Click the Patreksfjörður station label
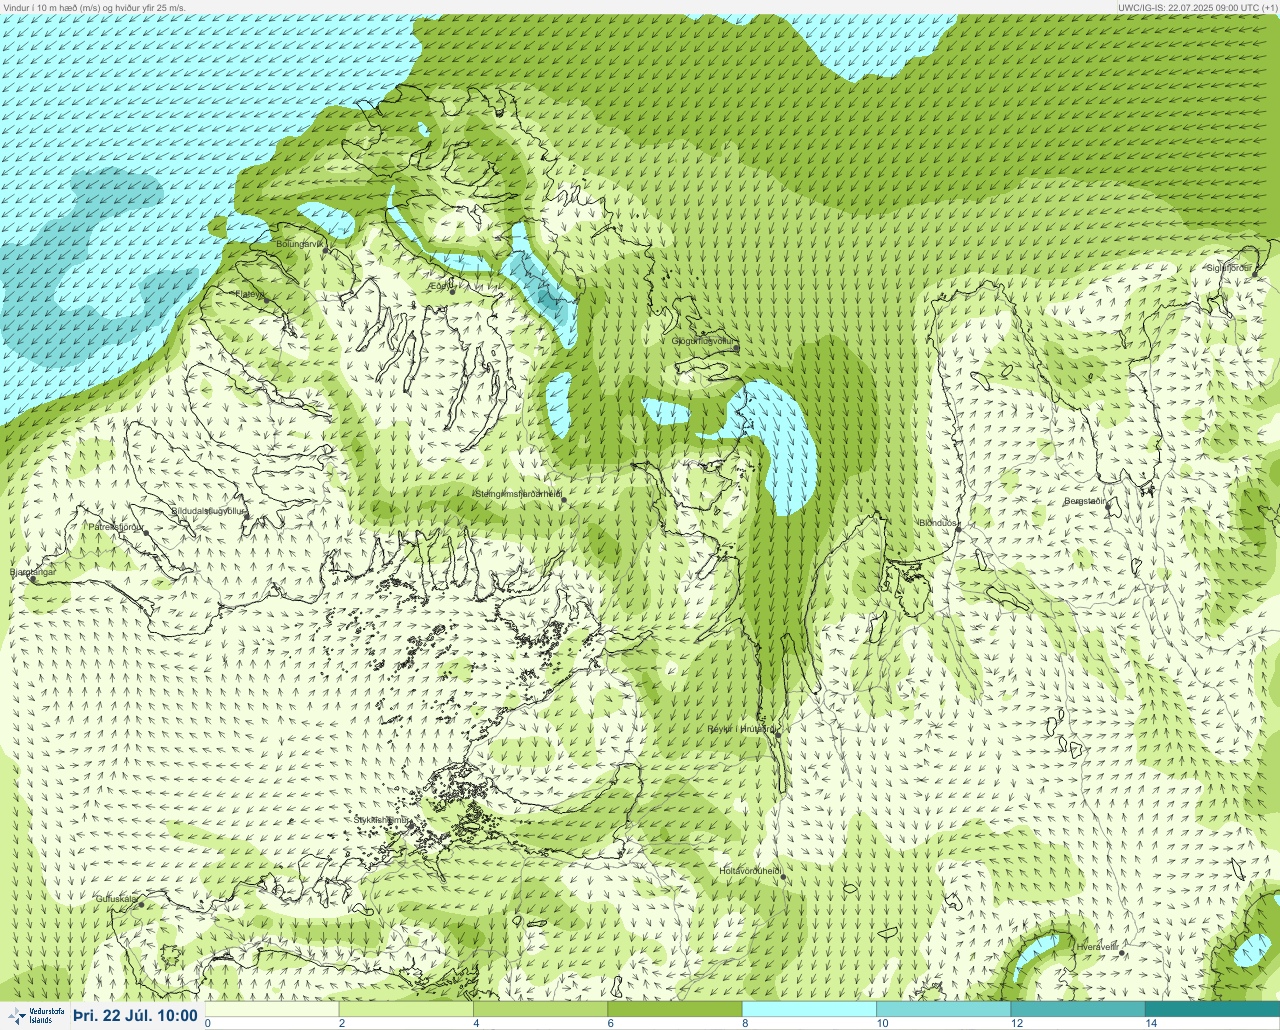Viewport: 1280px width, 1030px height. click(x=116, y=526)
